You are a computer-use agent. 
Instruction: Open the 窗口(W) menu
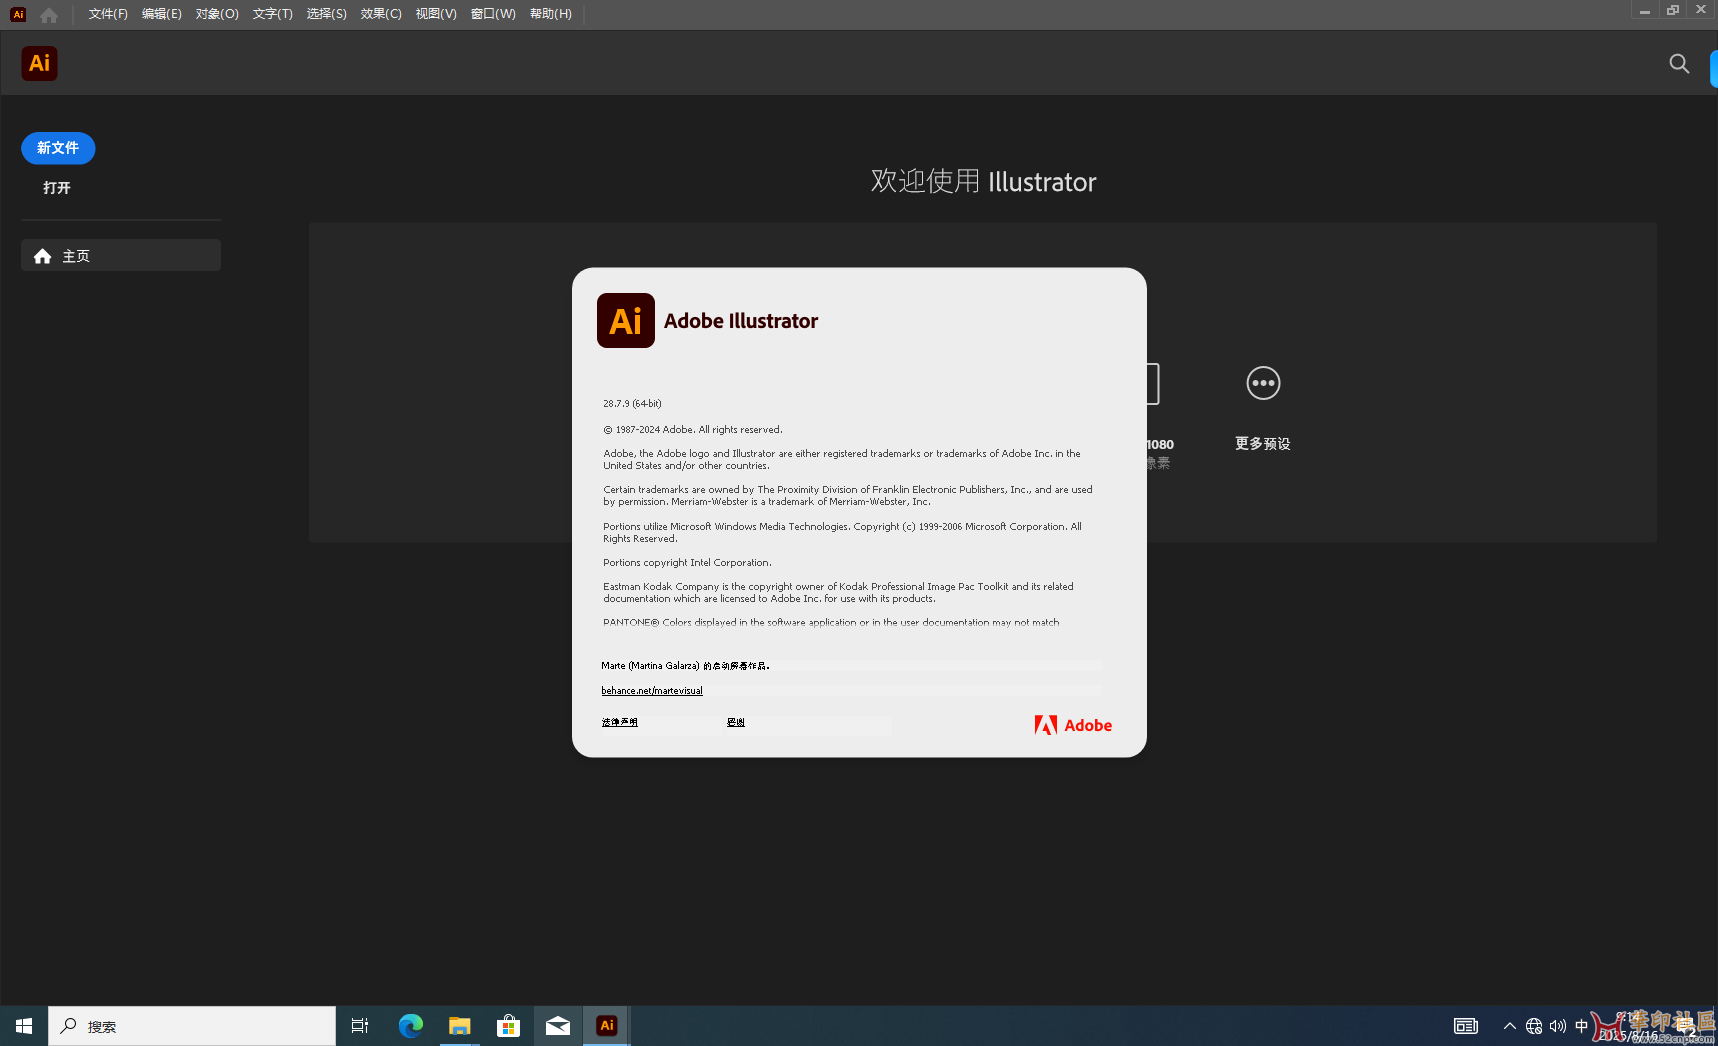tap(493, 14)
